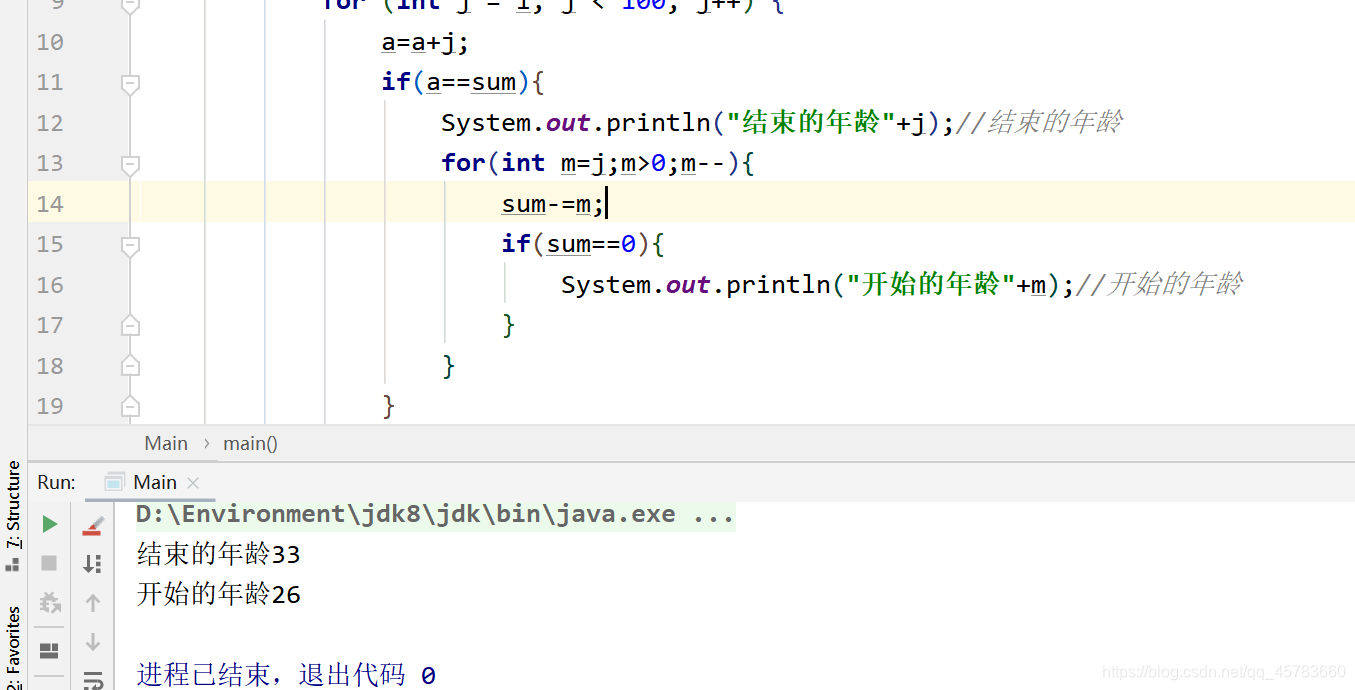The width and height of the screenshot is (1355, 690).
Task: Click the Attach Debugger bug icon
Action: point(49,603)
